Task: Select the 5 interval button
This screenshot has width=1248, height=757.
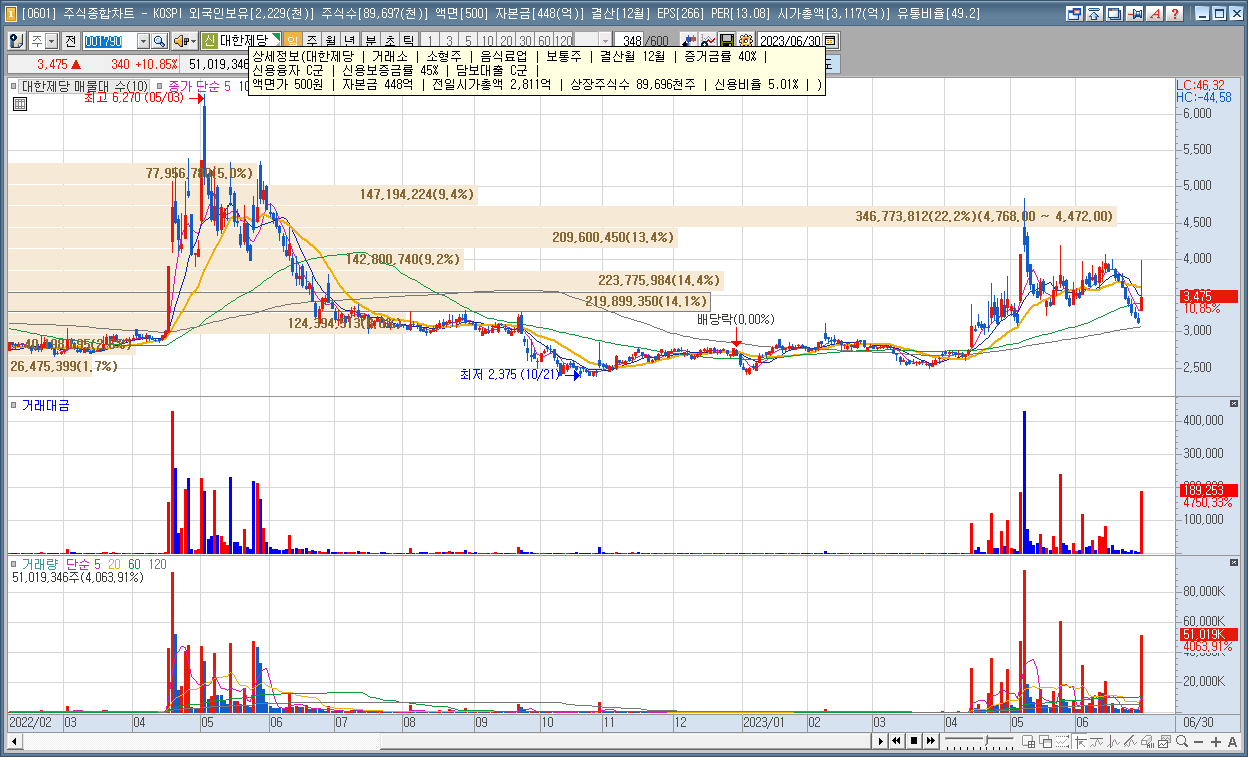Action: point(468,41)
